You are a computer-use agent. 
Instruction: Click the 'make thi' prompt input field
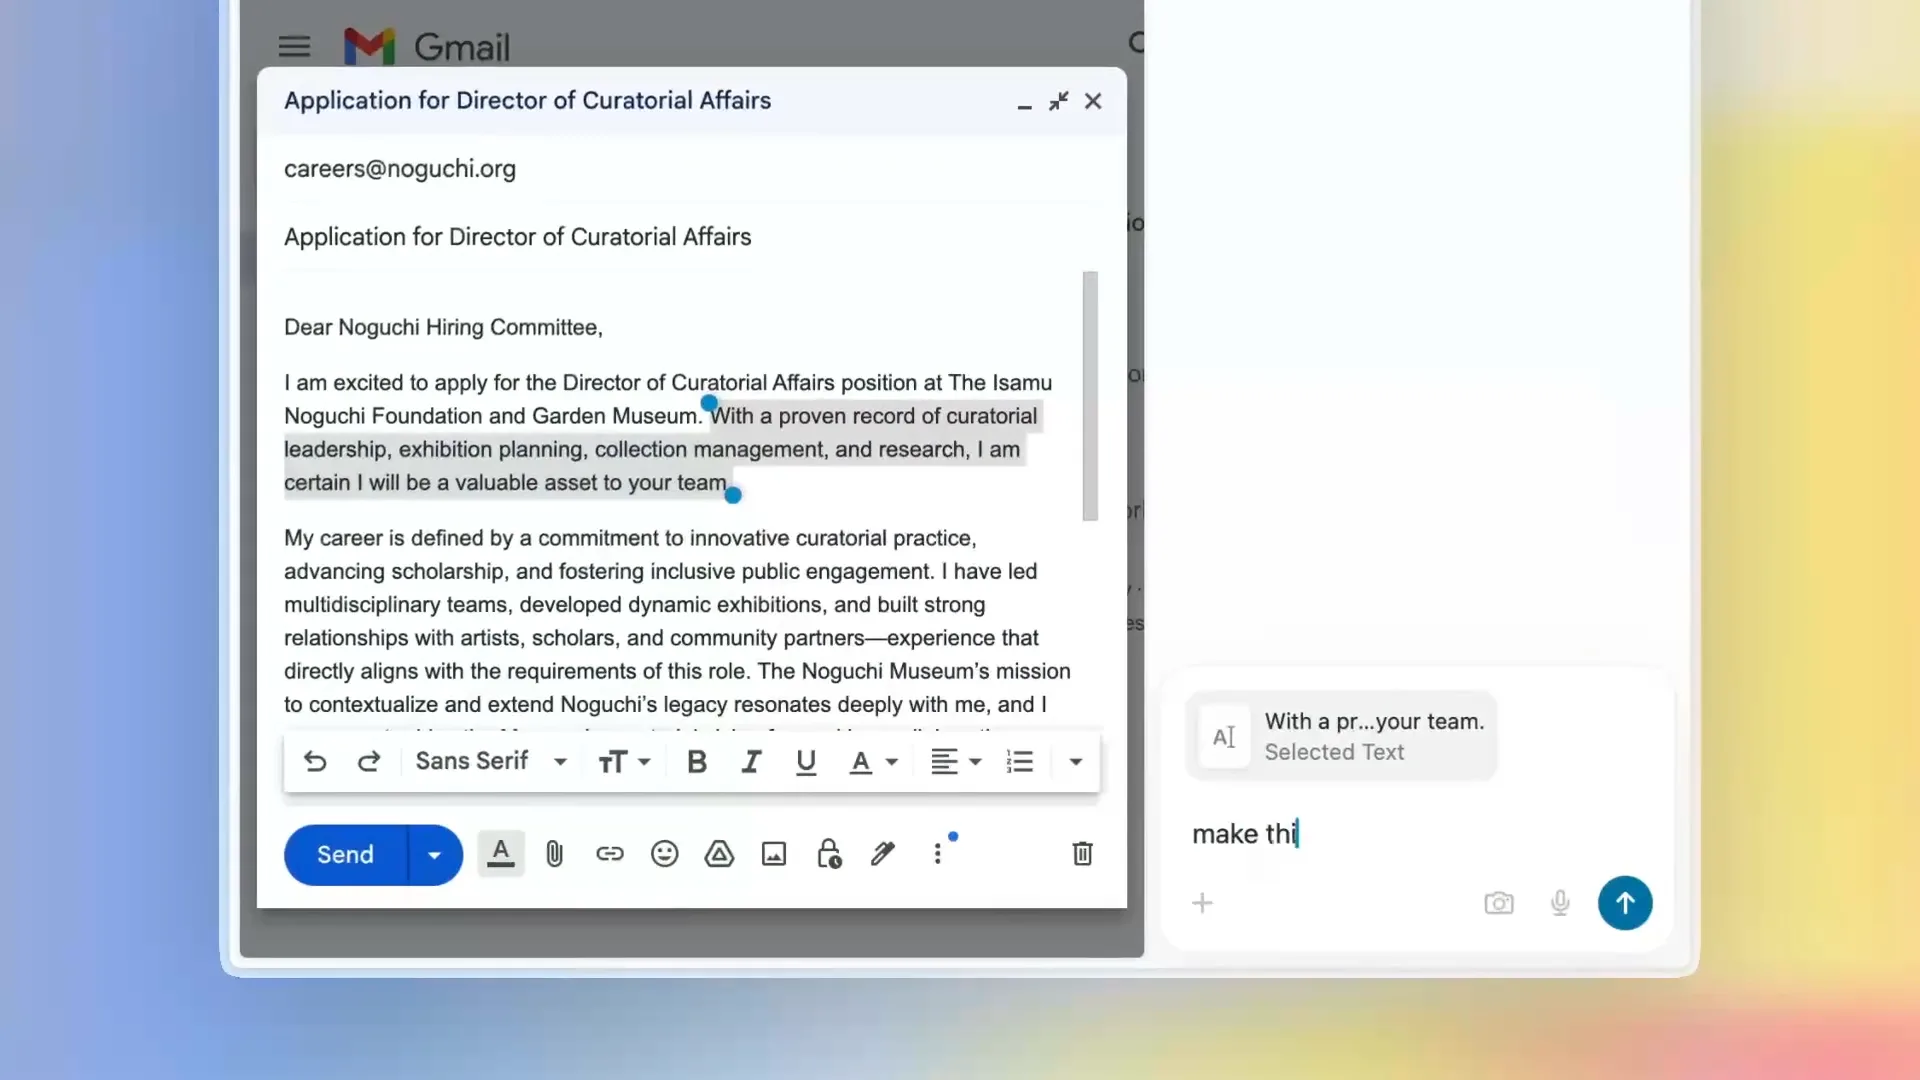point(1400,834)
